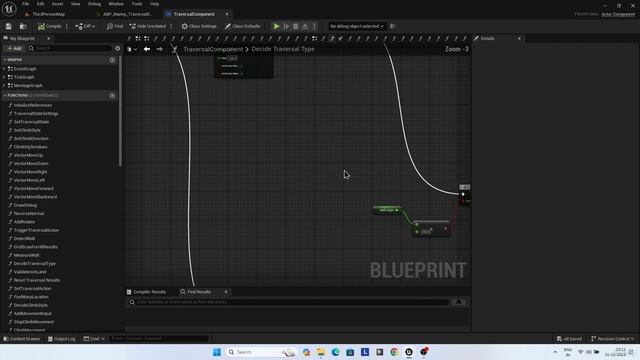Select the DetectWall function
Image resolution: width=640 pixels, height=360 pixels.
24,238
